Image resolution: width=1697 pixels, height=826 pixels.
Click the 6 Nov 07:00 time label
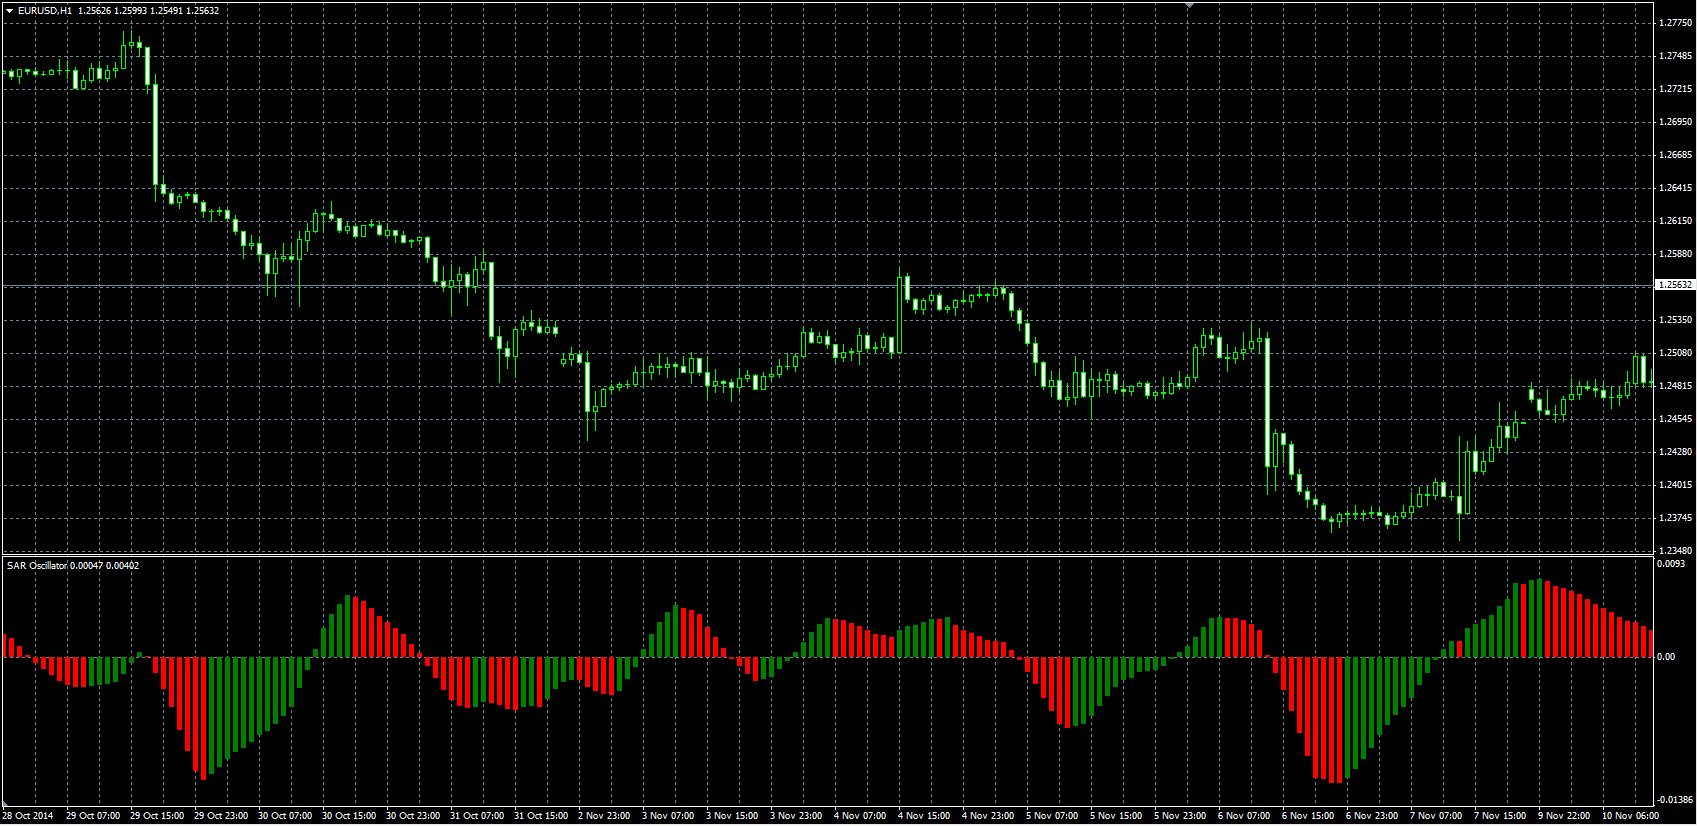point(1244,816)
